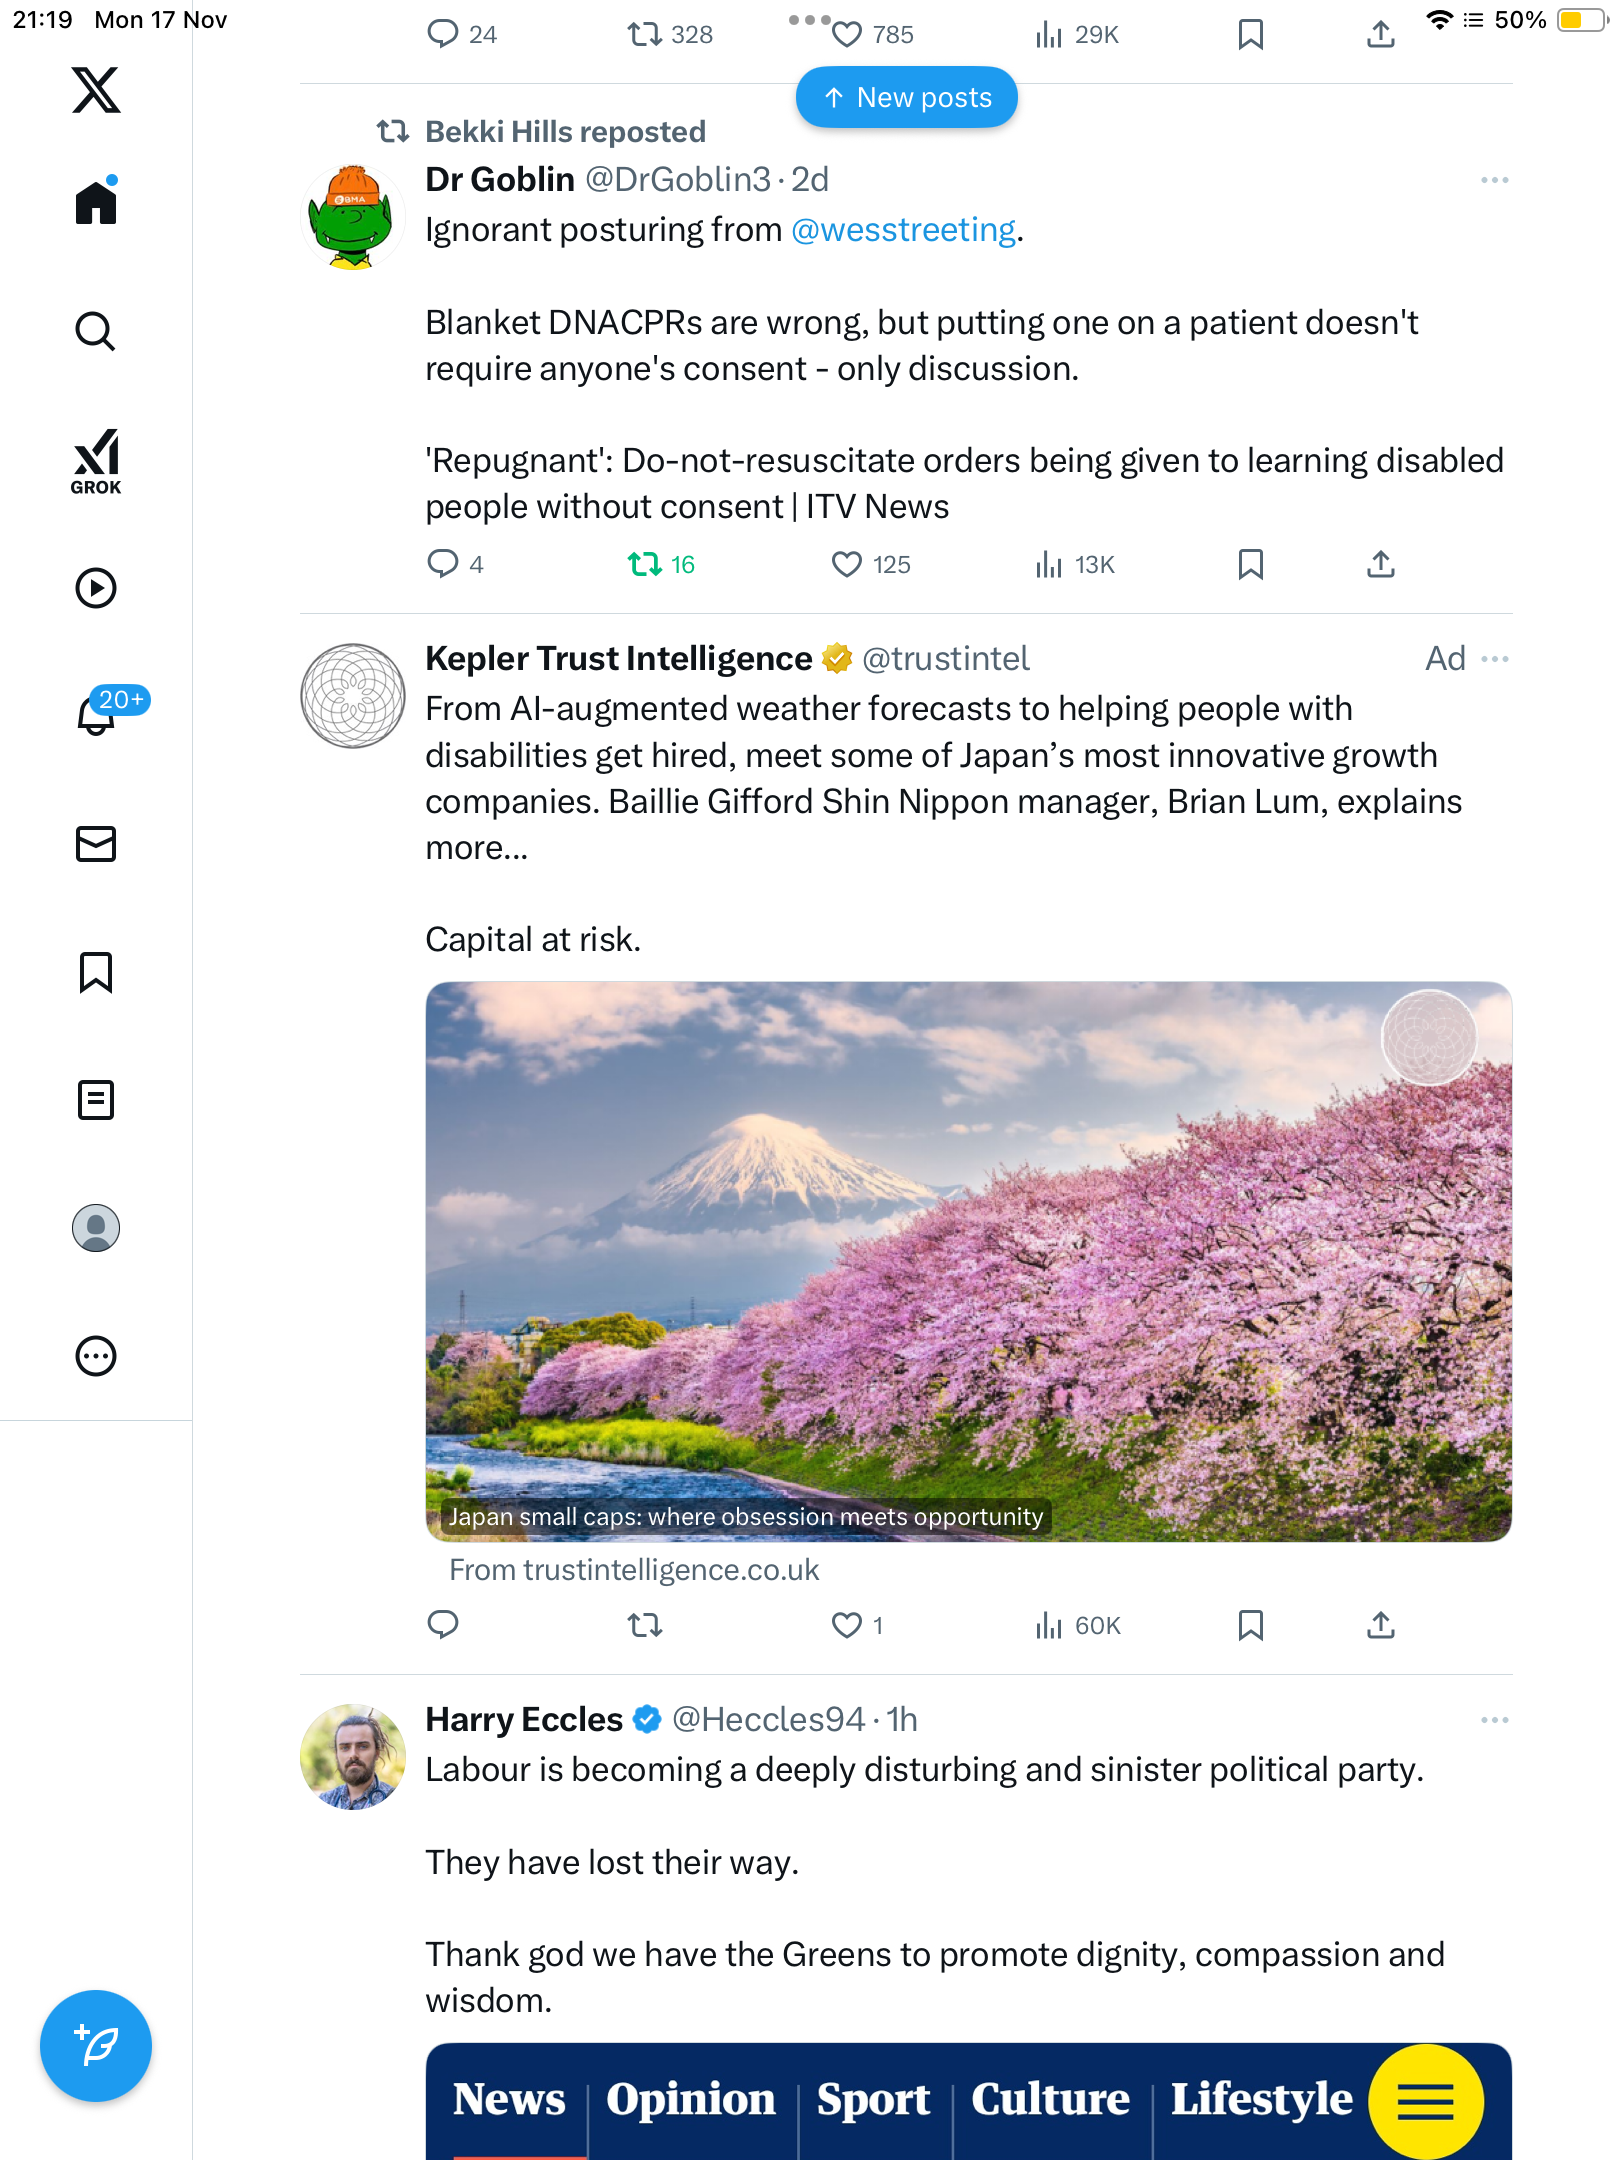Tap the compose new post button
Screen dimensions: 1620x2160
[x=96, y=2046]
